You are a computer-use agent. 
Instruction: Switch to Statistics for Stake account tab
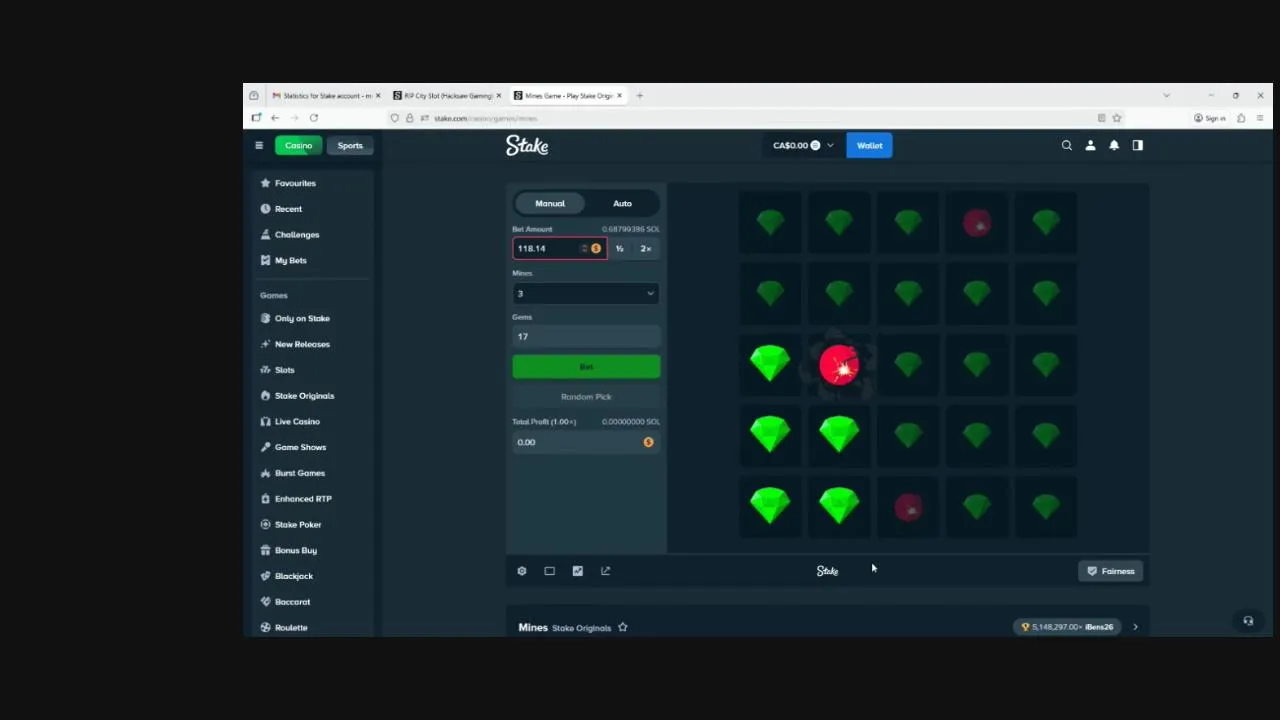[326, 96]
